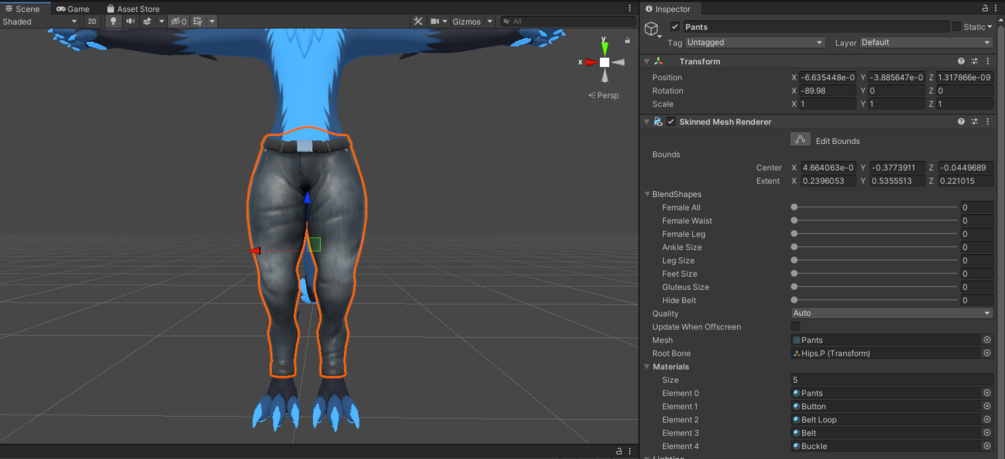
Task: Edit Gluteus Size value field
Action: tap(977, 287)
